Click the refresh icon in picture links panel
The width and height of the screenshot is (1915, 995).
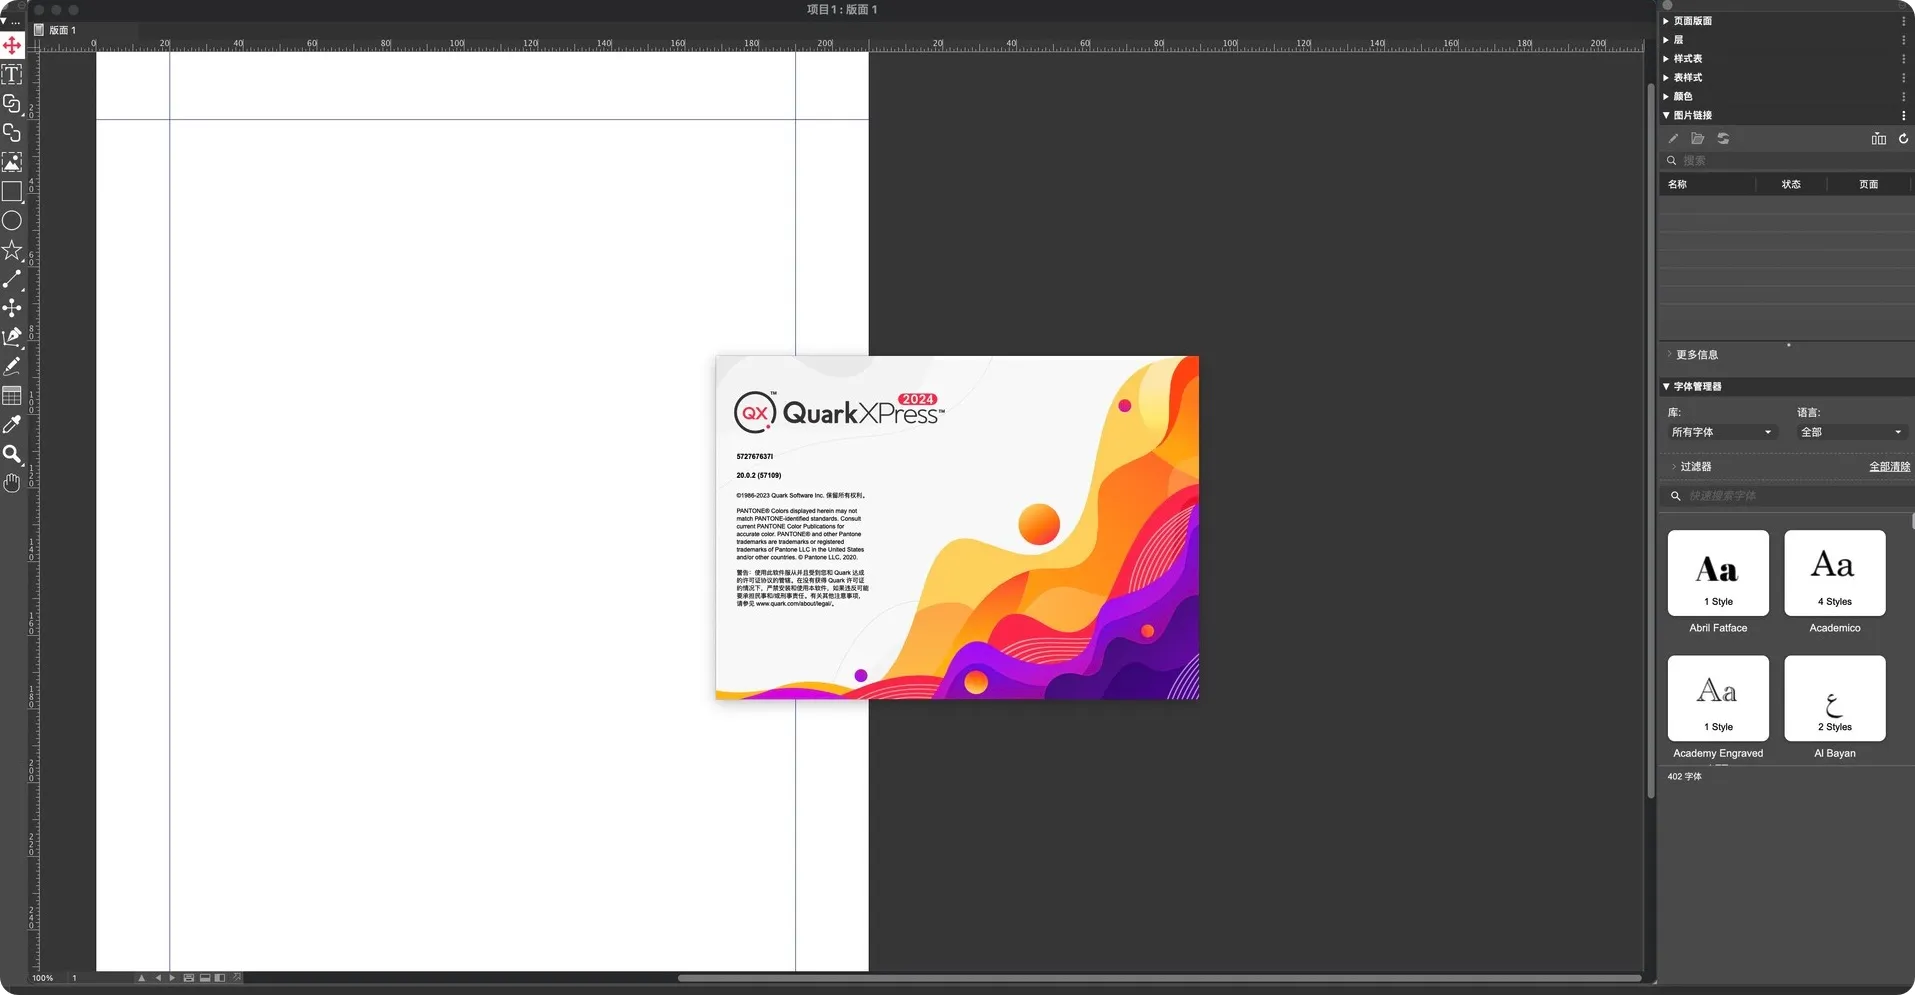1904,139
